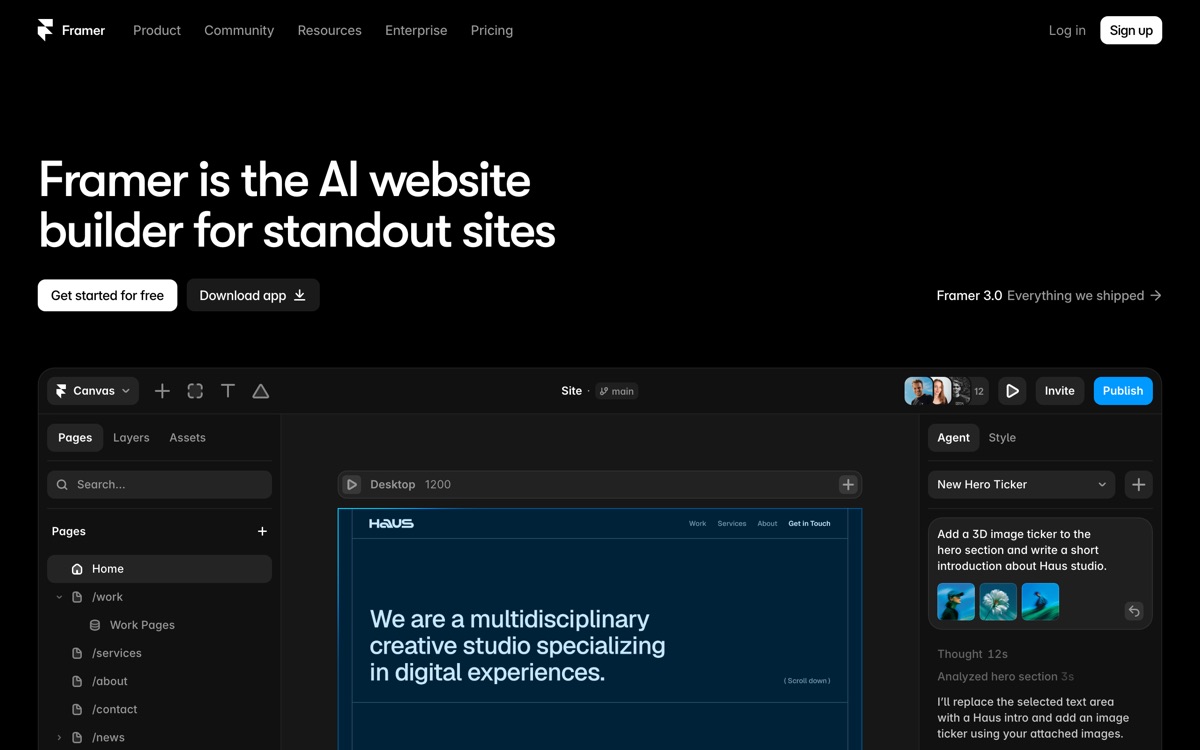Select the Work Pages collection
This screenshot has height=750, width=1200.
[x=160, y=625]
